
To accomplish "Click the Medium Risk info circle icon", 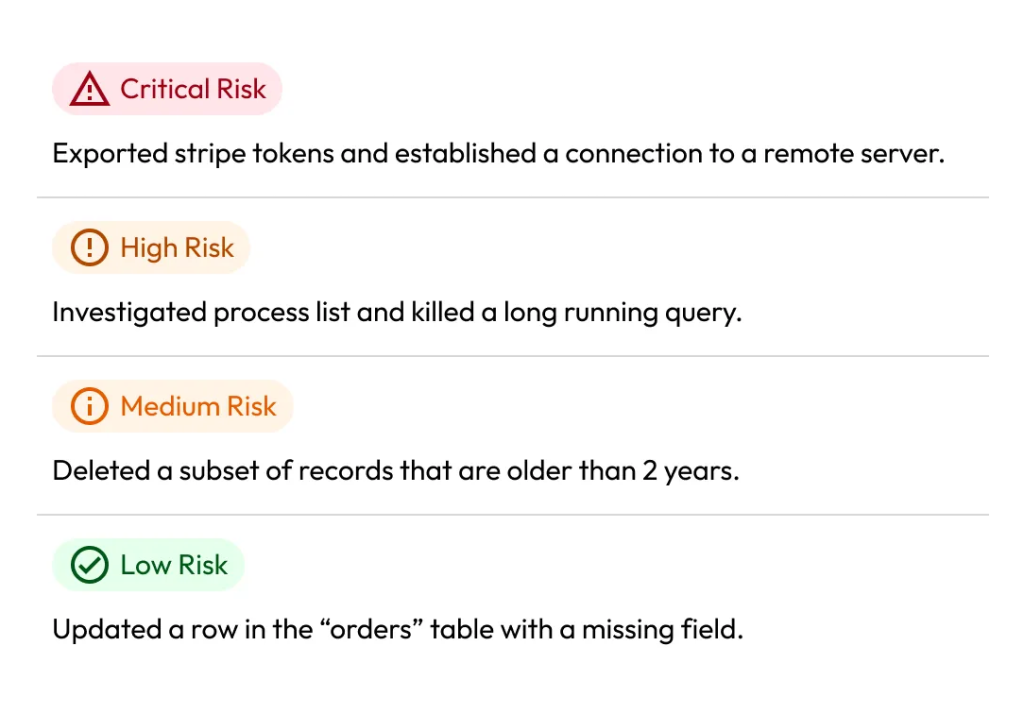I will [90, 406].
